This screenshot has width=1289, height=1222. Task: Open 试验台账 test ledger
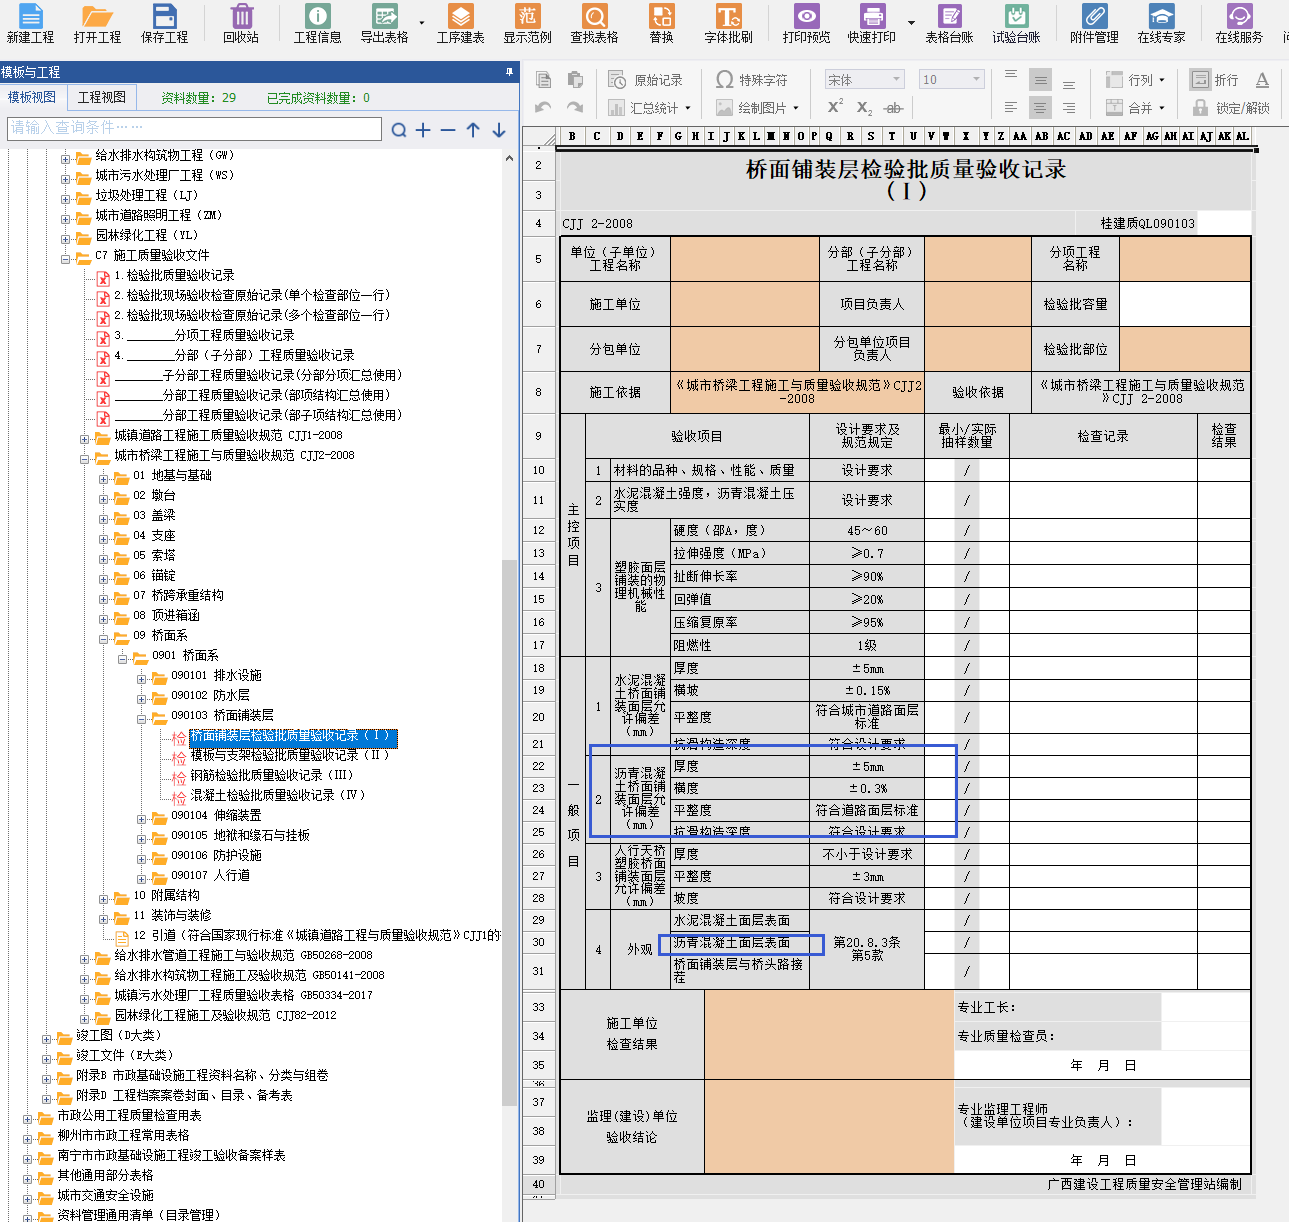click(1016, 23)
